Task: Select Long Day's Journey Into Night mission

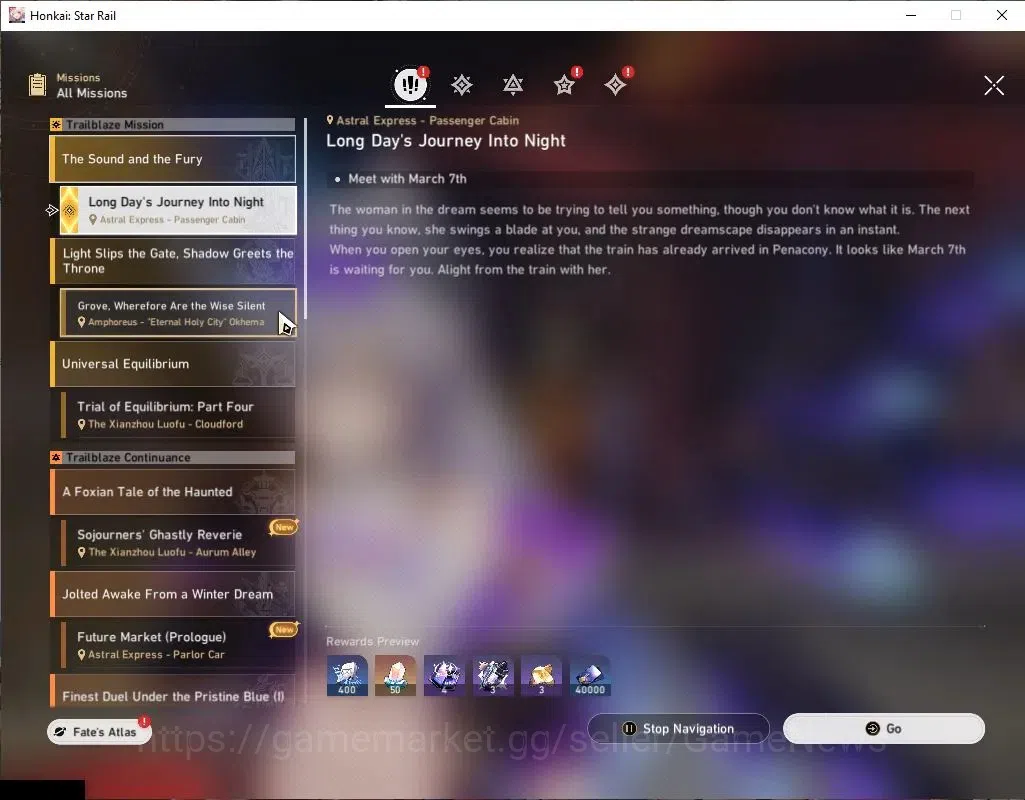Action: click(x=178, y=210)
